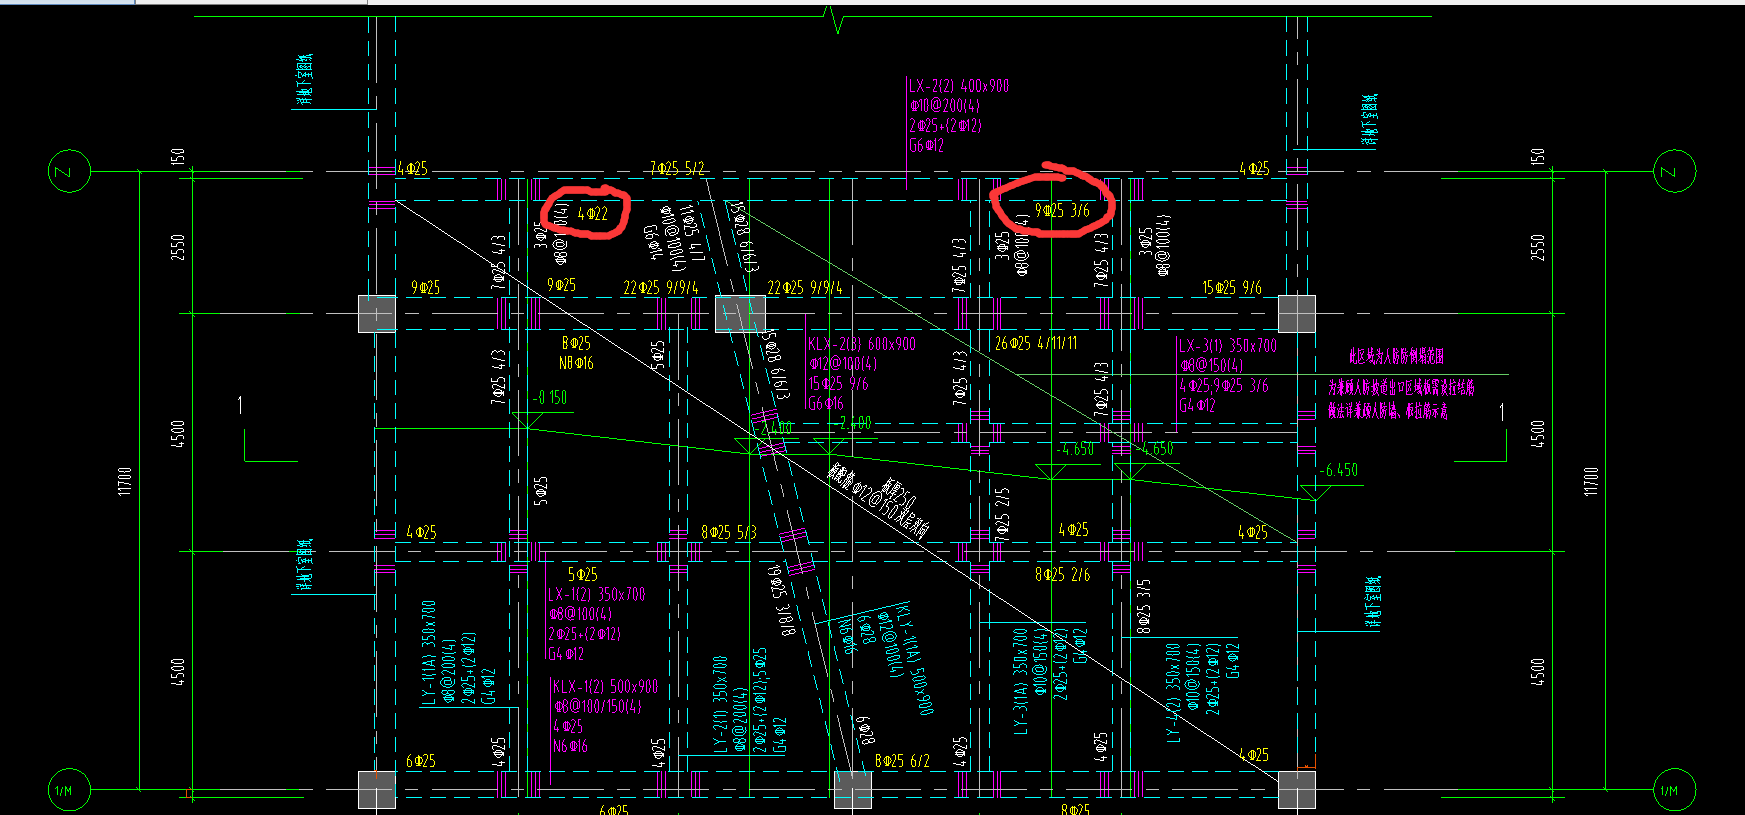Click the "Φ8@100/150(4)" stirrup text
1745x815 pixels.
pyautogui.click(x=597, y=707)
